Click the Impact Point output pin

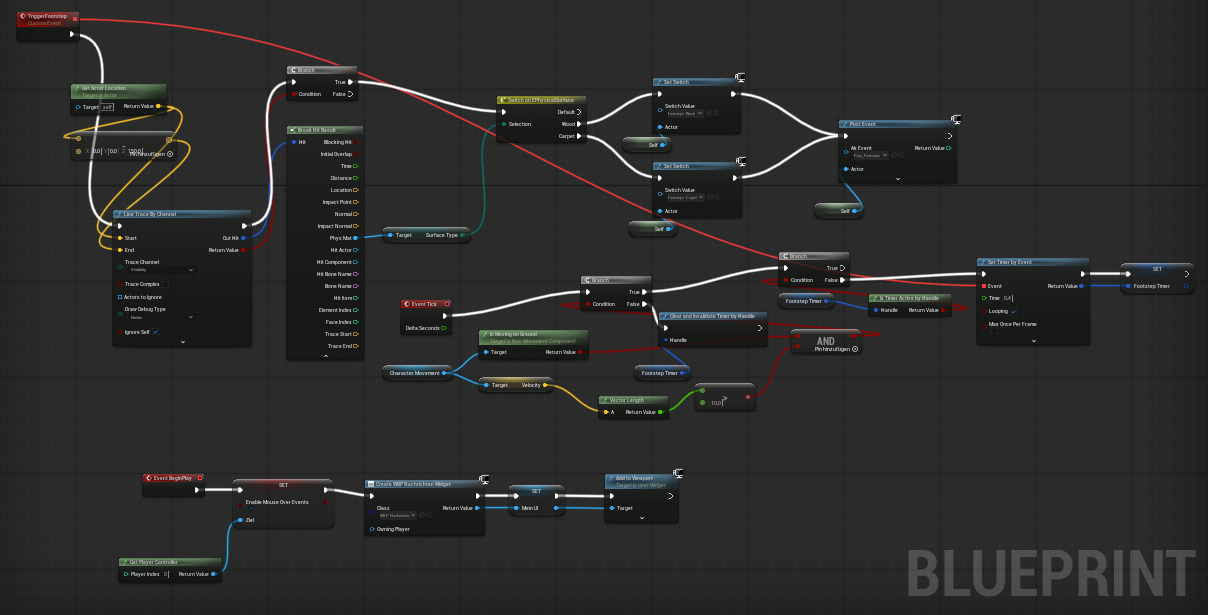pyautogui.click(x=356, y=202)
